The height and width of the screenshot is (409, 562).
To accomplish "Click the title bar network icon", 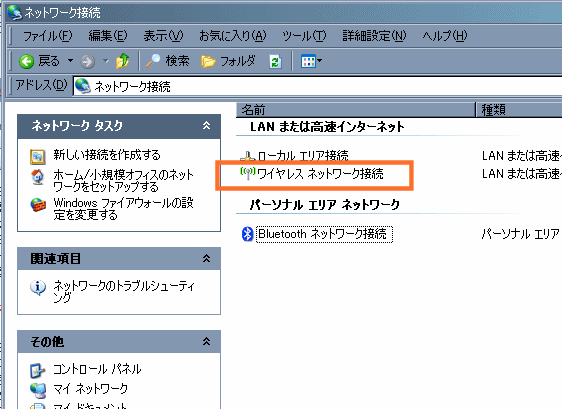I will [x=14, y=12].
